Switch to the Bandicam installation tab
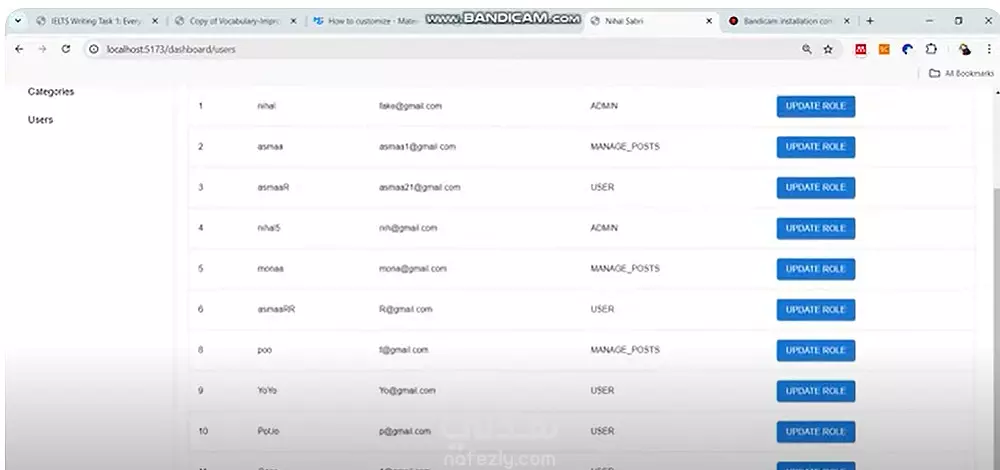 [x=788, y=21]
